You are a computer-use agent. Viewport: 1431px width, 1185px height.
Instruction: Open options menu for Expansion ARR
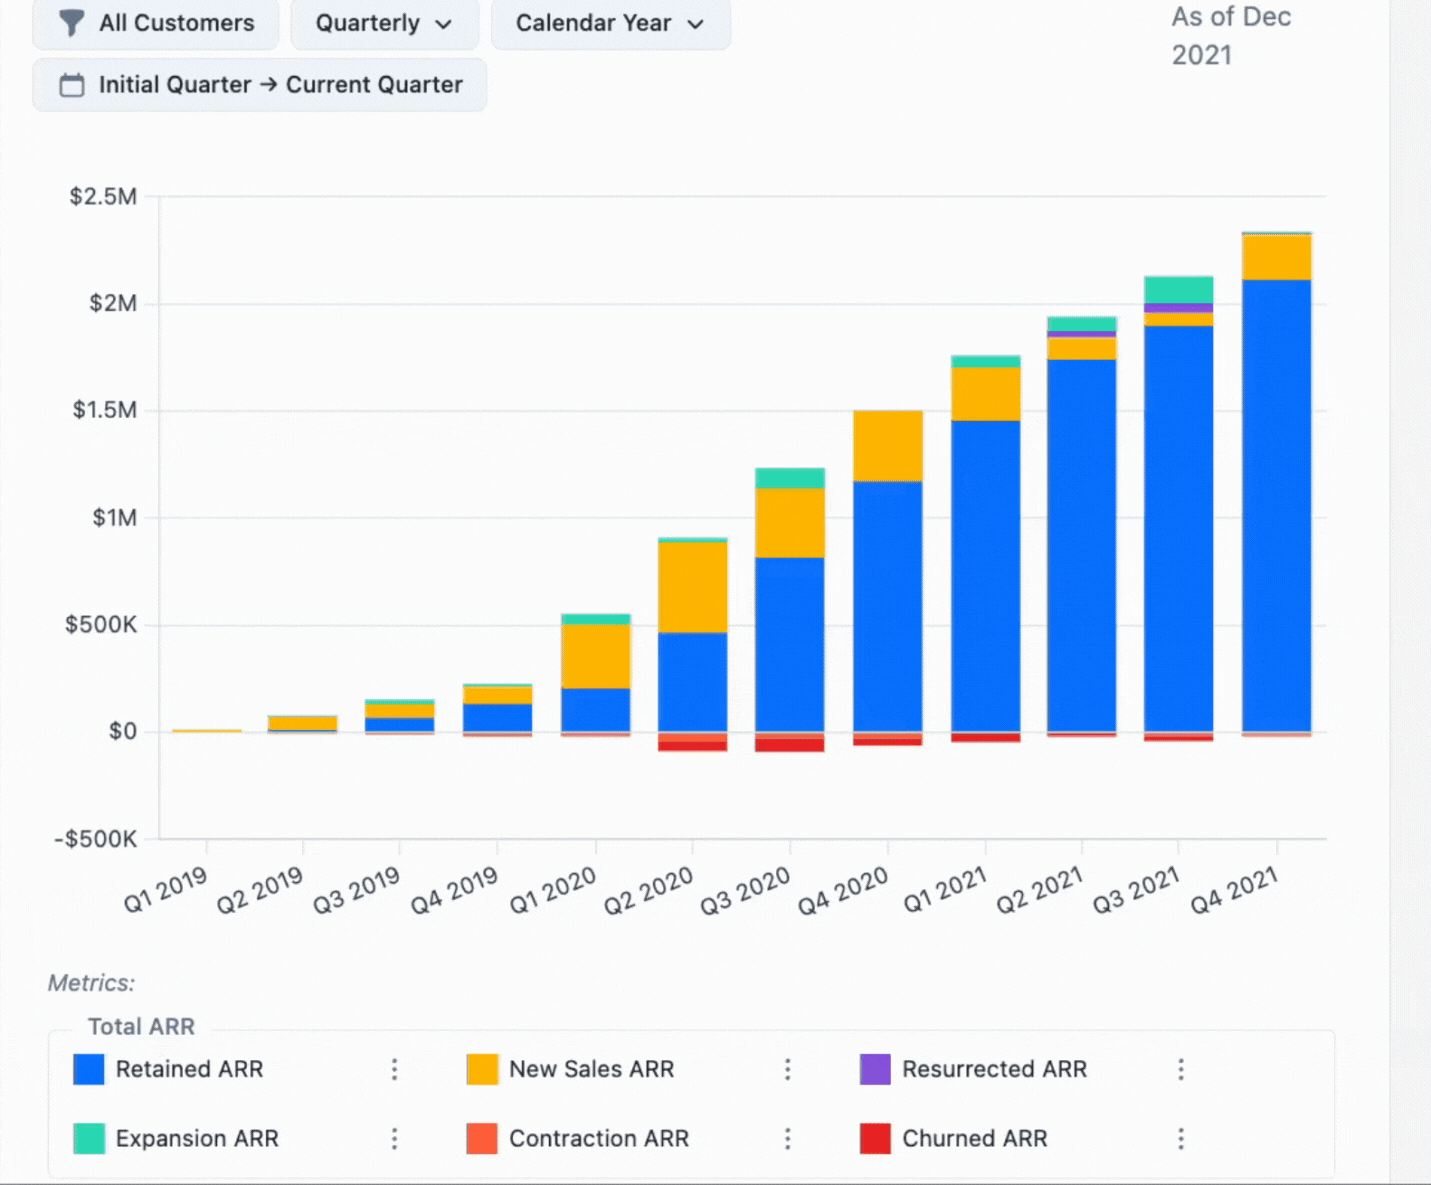[394, 1139]
